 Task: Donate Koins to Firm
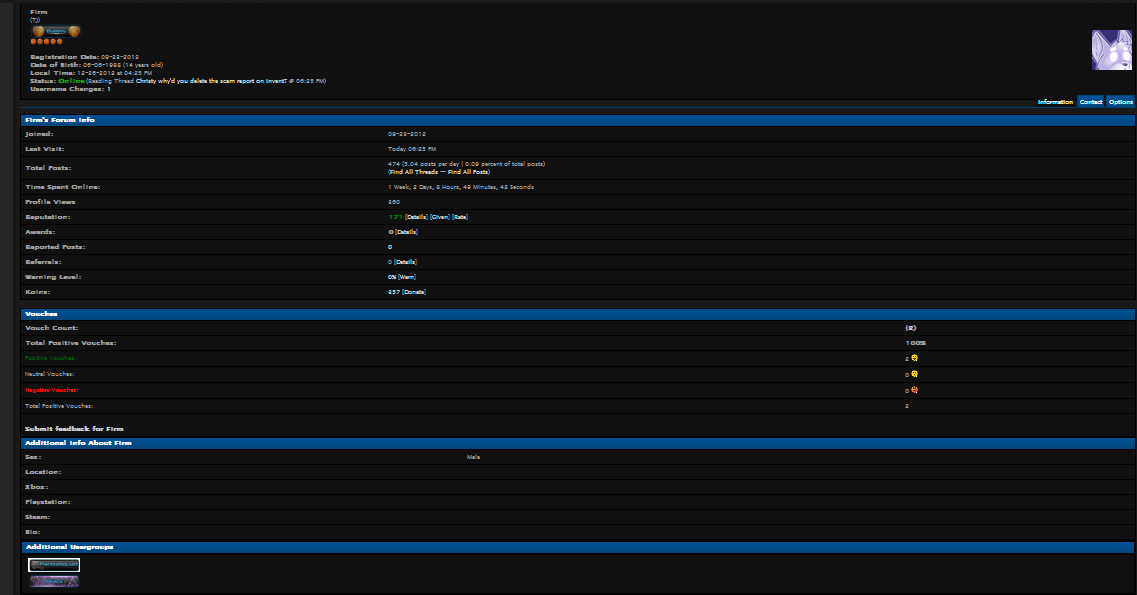(x=414, y=292)
